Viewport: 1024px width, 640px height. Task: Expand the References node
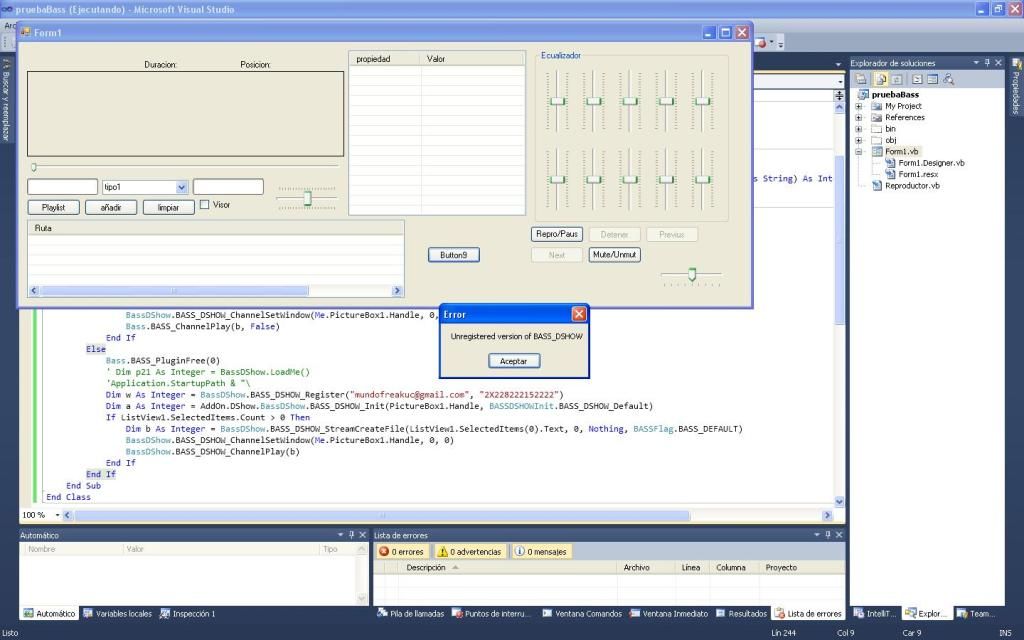[859, 118]
